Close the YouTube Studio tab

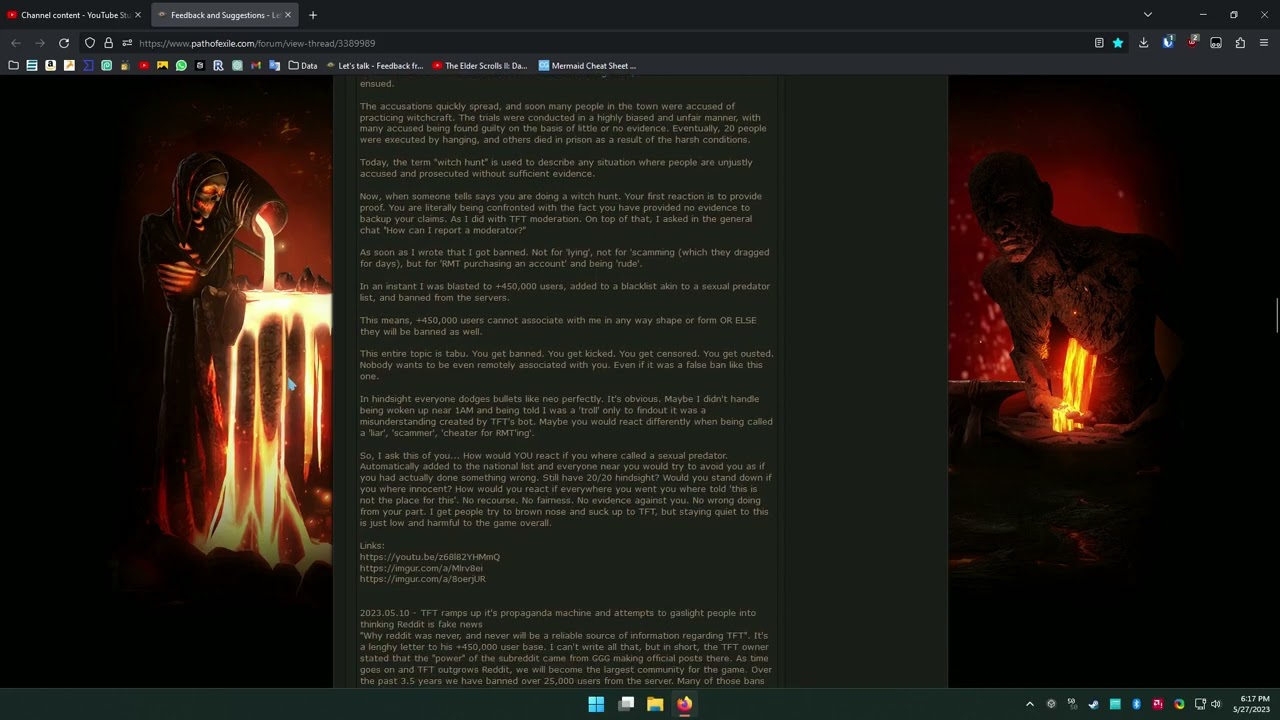pyautogui.click(x=138, y=15)
